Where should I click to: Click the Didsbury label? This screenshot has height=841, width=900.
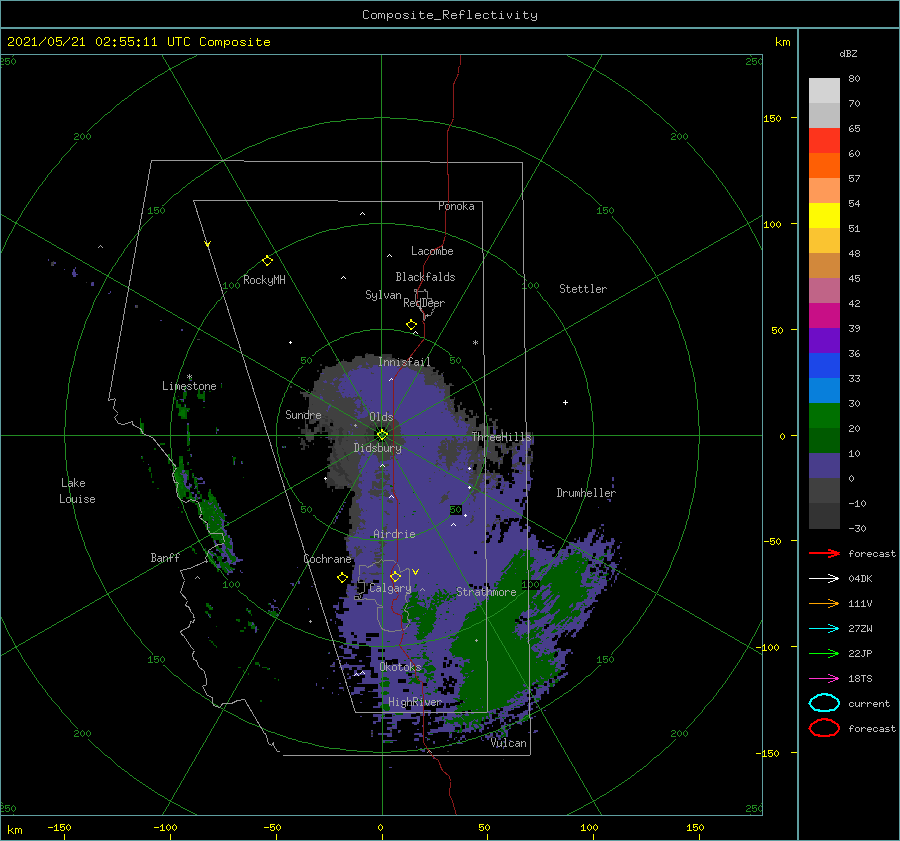[377, 448]
